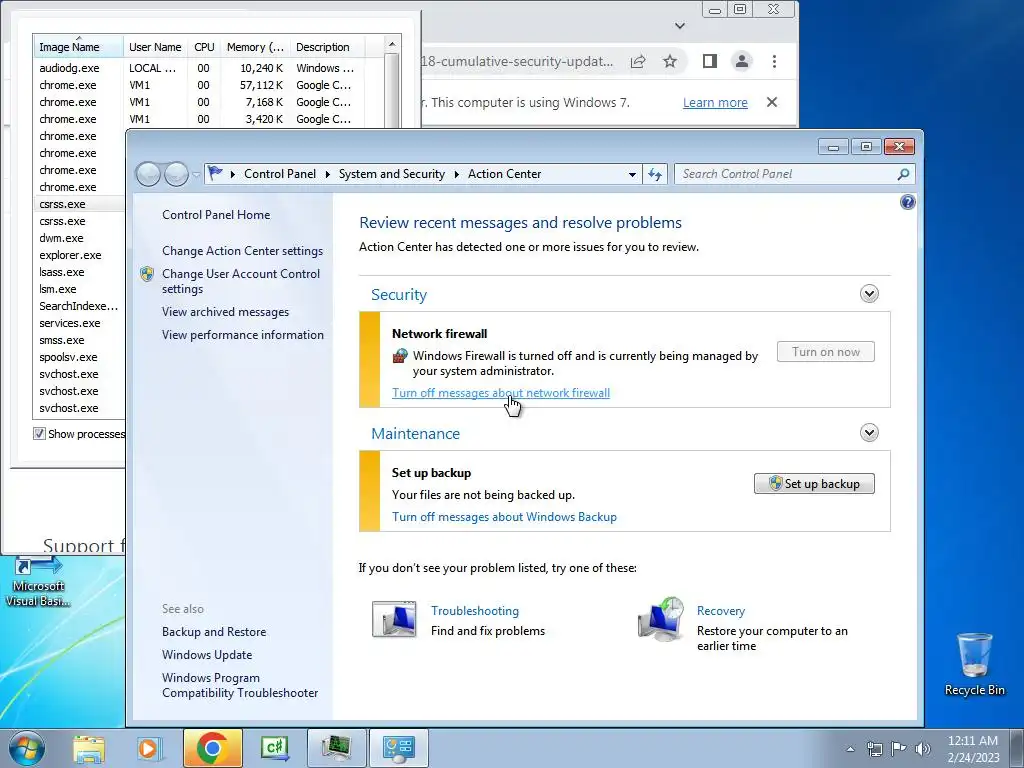Click System and Security breadcrumb
Viewport: 1024px width, 768px height.
(x=391, y=174)
